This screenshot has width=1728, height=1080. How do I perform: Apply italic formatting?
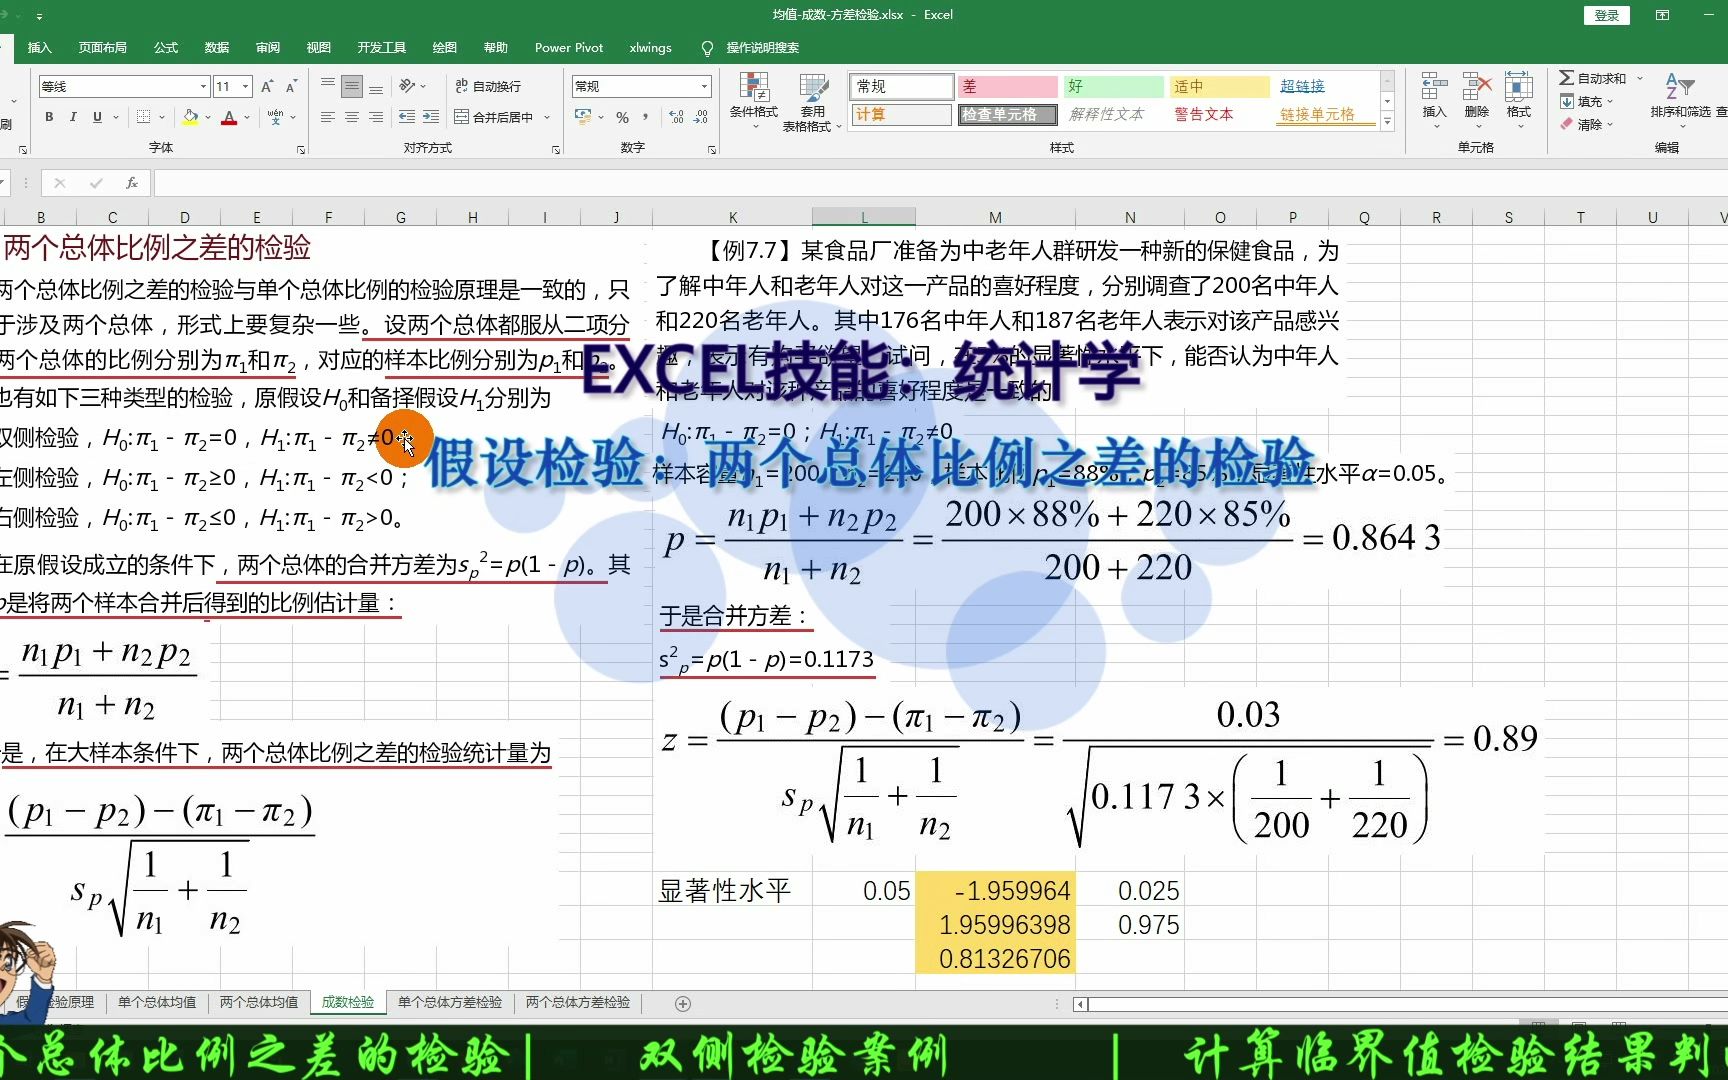click(73, 117)
